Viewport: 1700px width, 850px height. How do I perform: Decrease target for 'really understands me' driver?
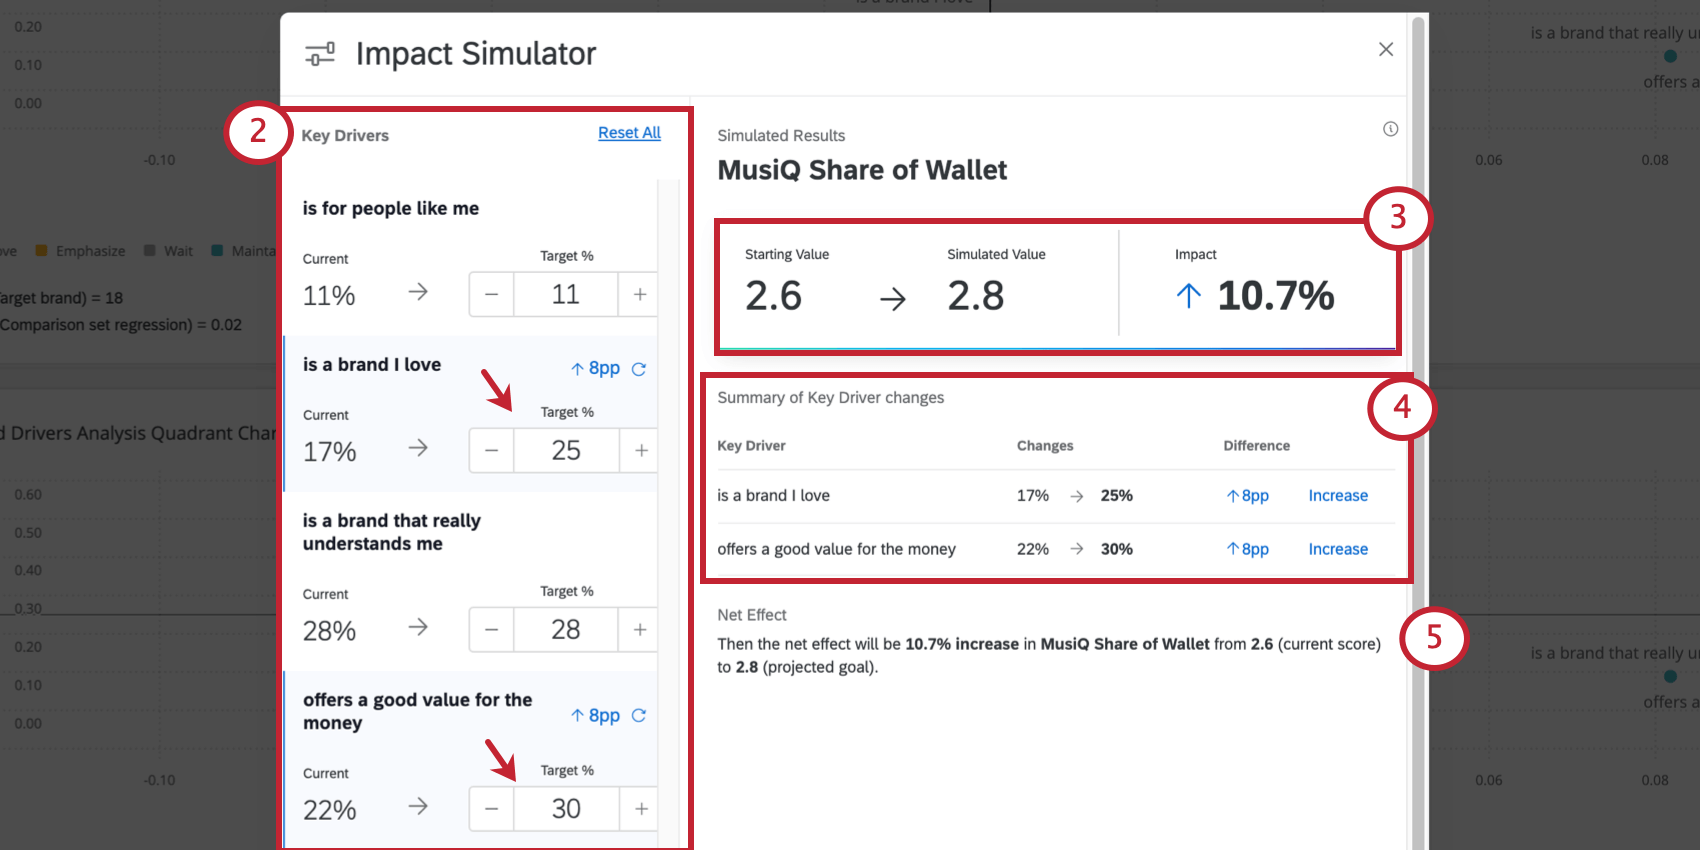491,630
